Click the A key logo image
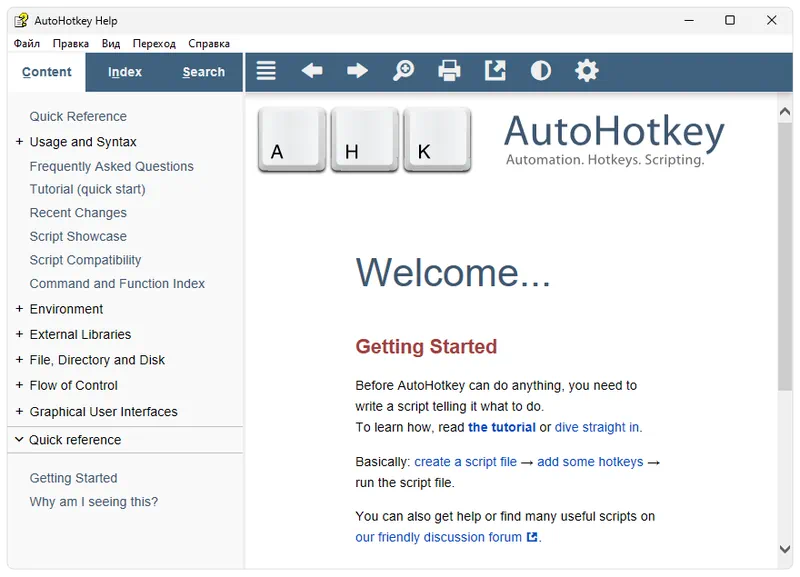This screenshot has width=800, height=577. tap(292, 139)
